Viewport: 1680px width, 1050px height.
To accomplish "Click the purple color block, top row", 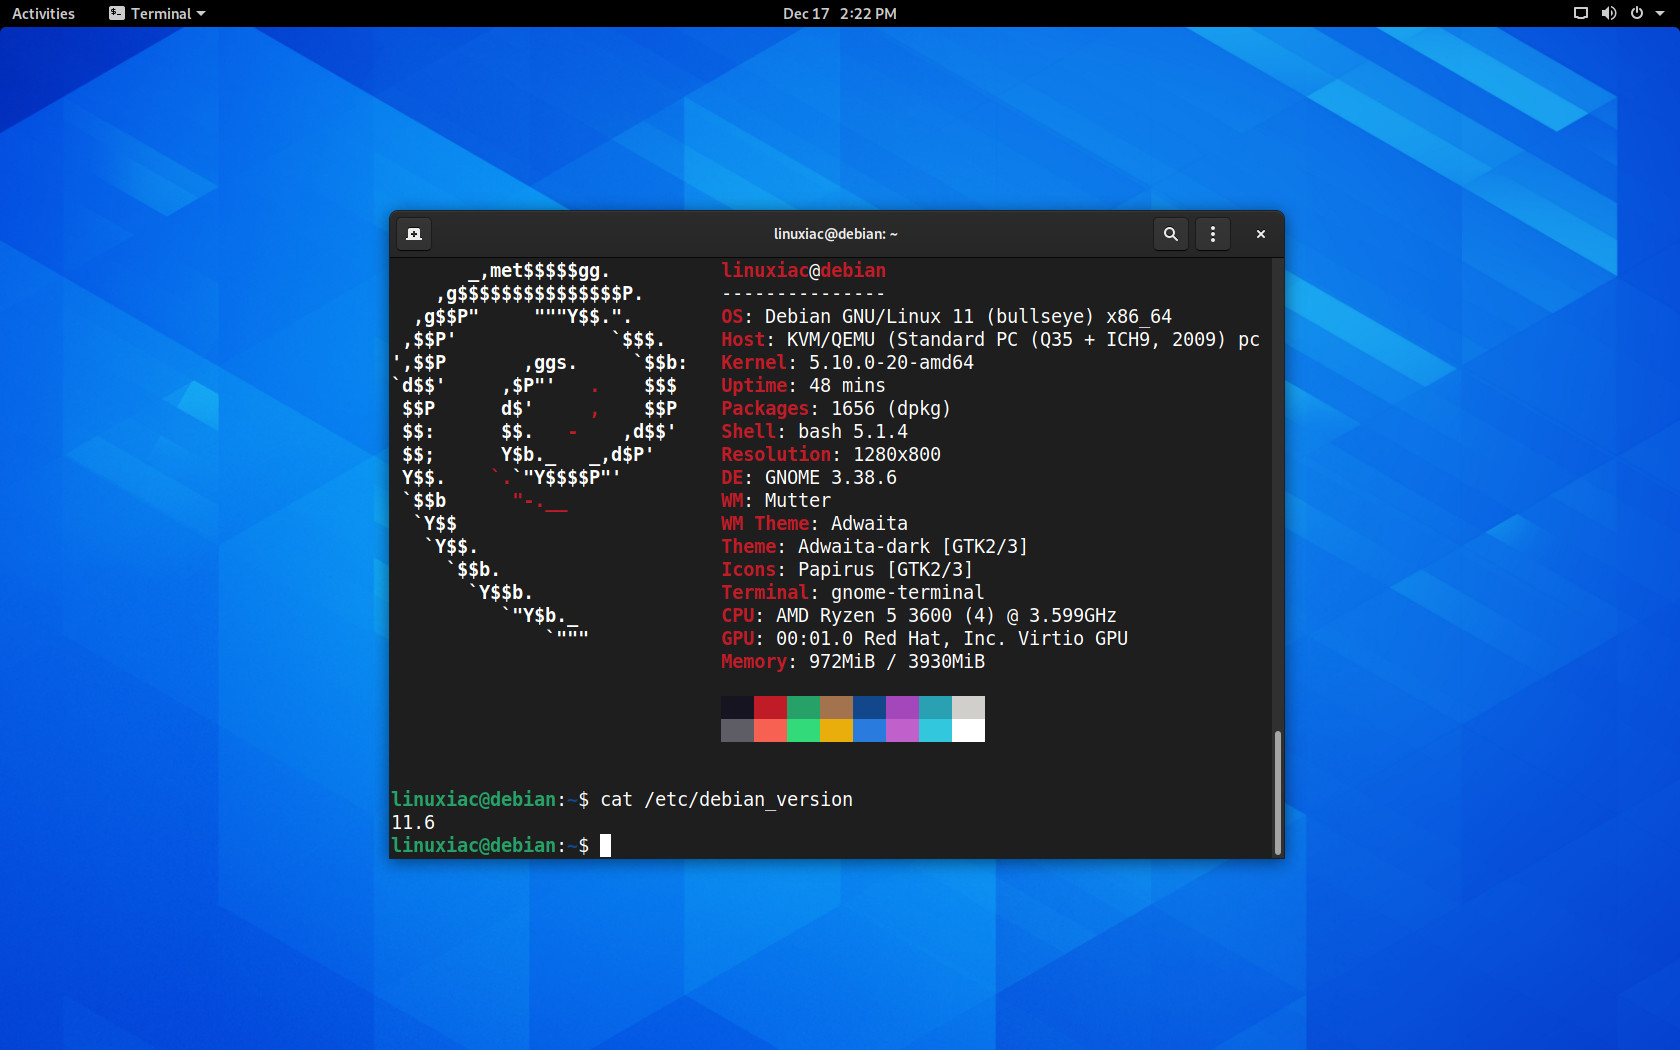I will point(902,707).
